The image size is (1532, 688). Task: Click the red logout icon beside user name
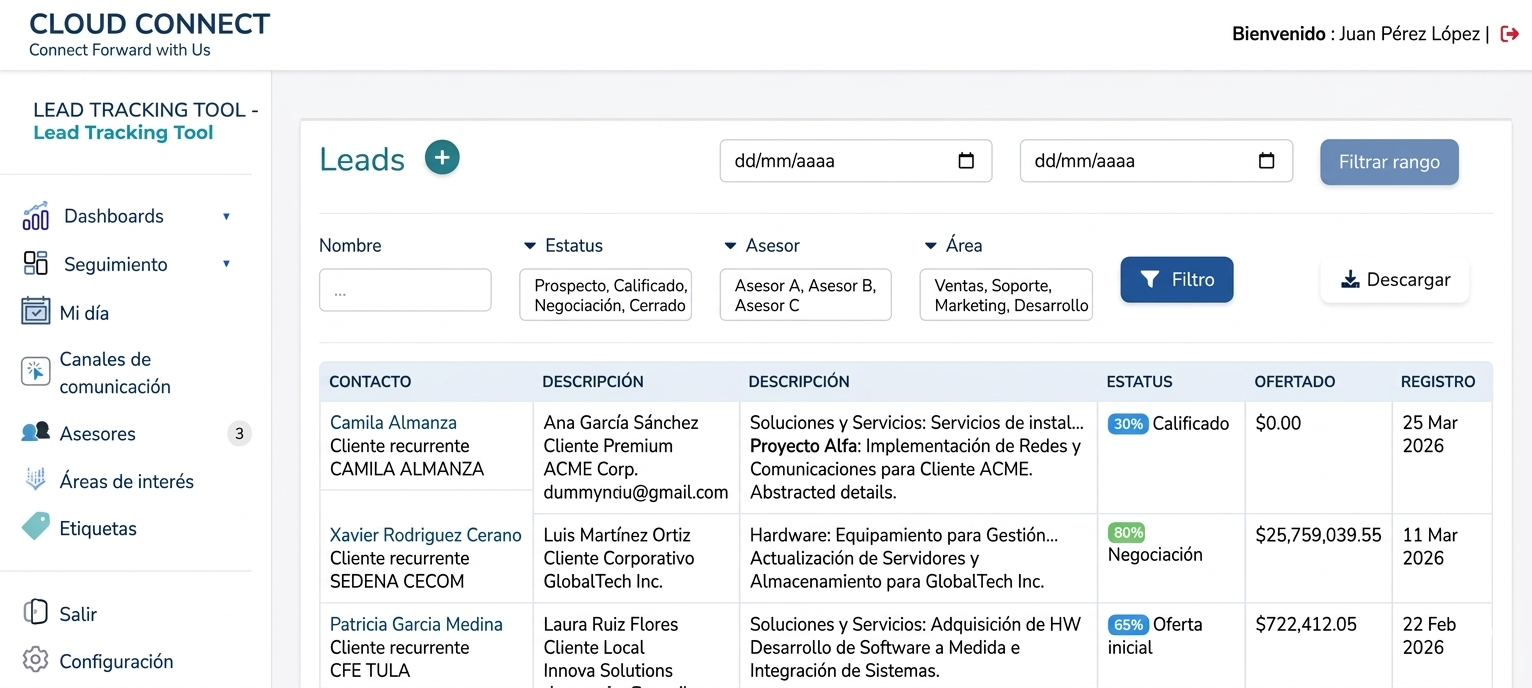click(1510, 34)
